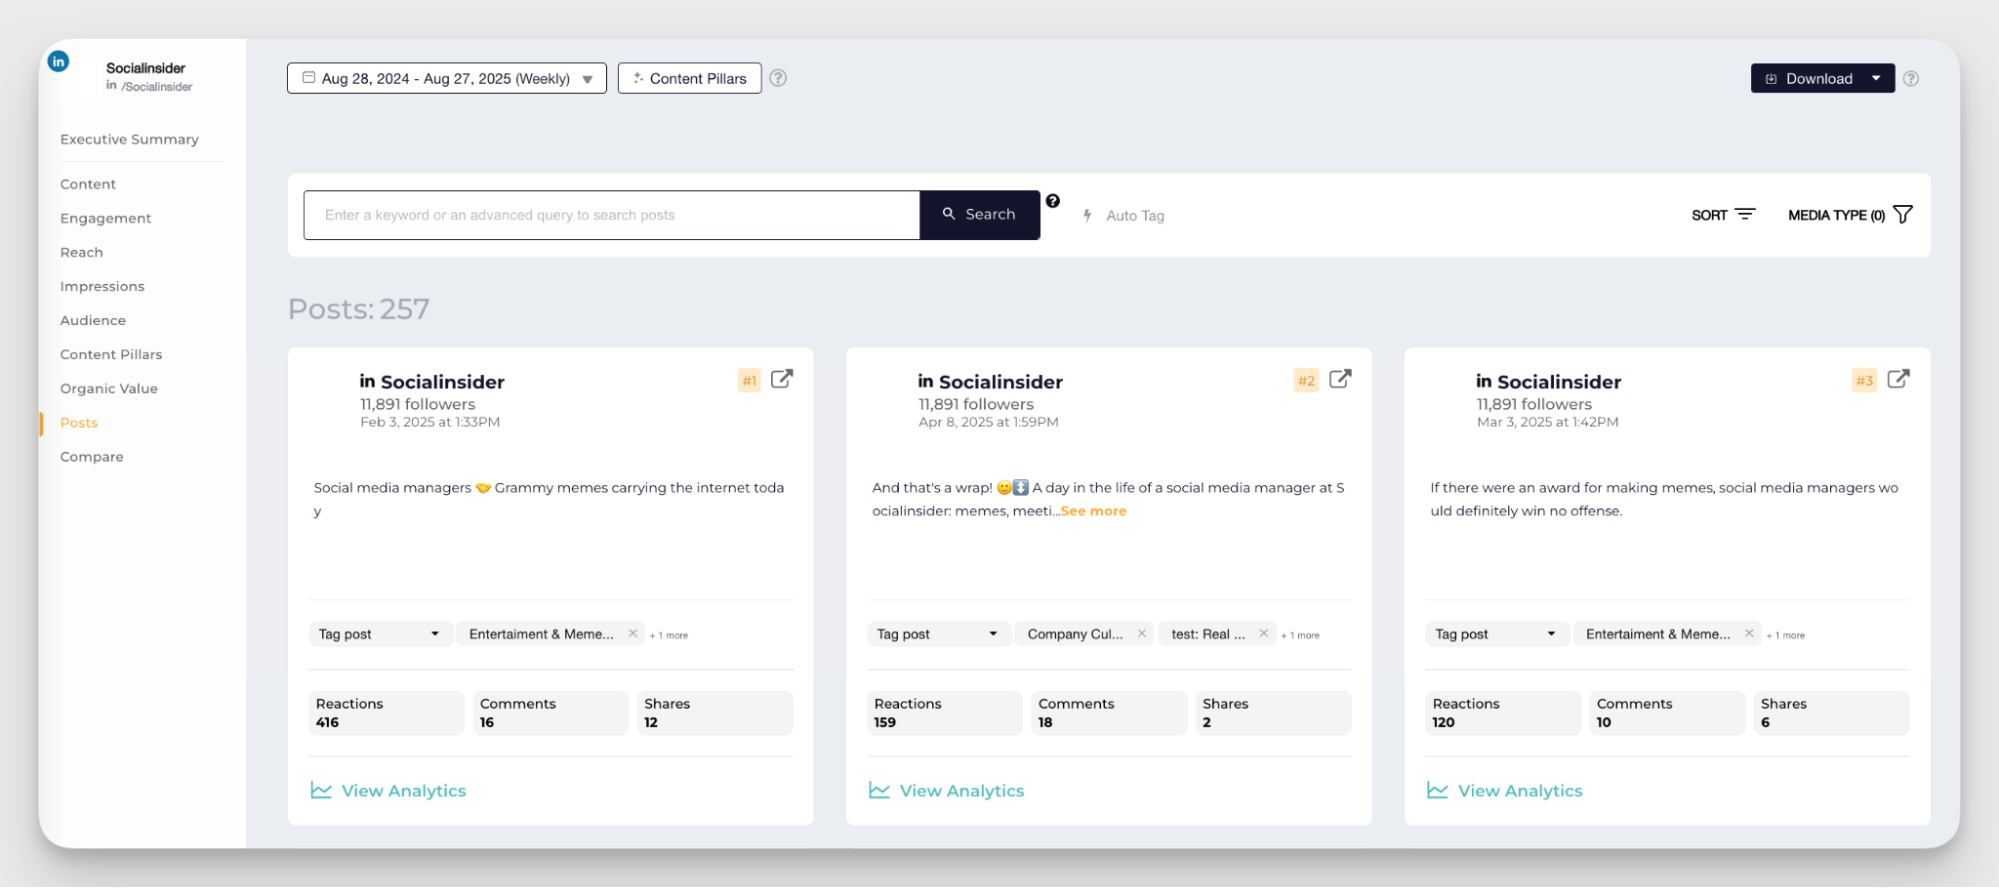The height and width of the screenshot is (888, 1999).
Task: Remove Entertainment & Meme tag from post #1
Action: click(633, 634)
